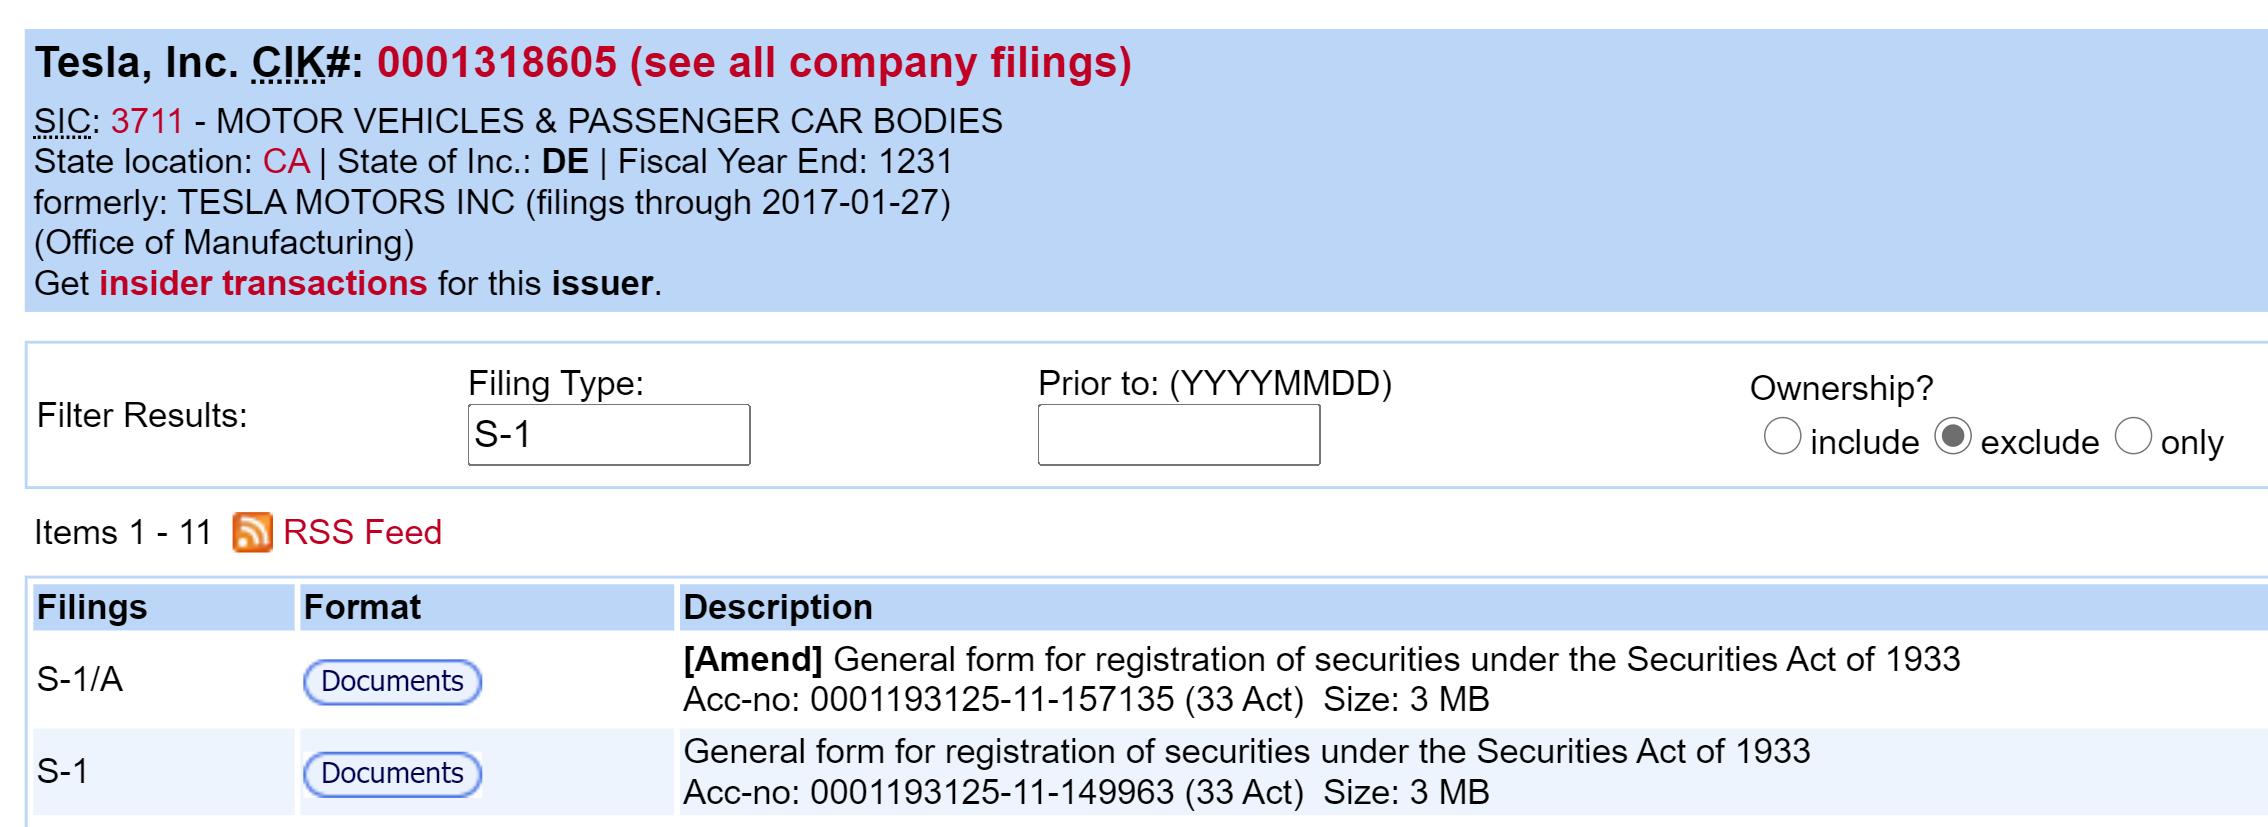Click the S-1/A filing type cell

coord(80,680)
